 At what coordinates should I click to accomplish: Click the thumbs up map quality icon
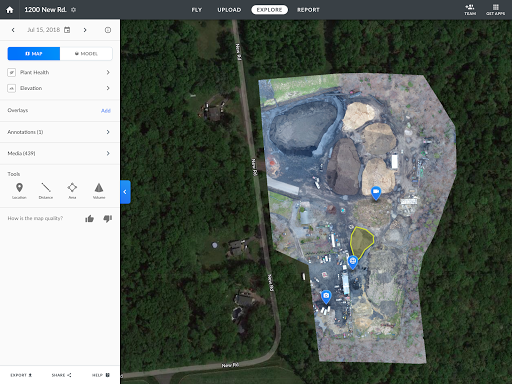[x=89, y=219]
